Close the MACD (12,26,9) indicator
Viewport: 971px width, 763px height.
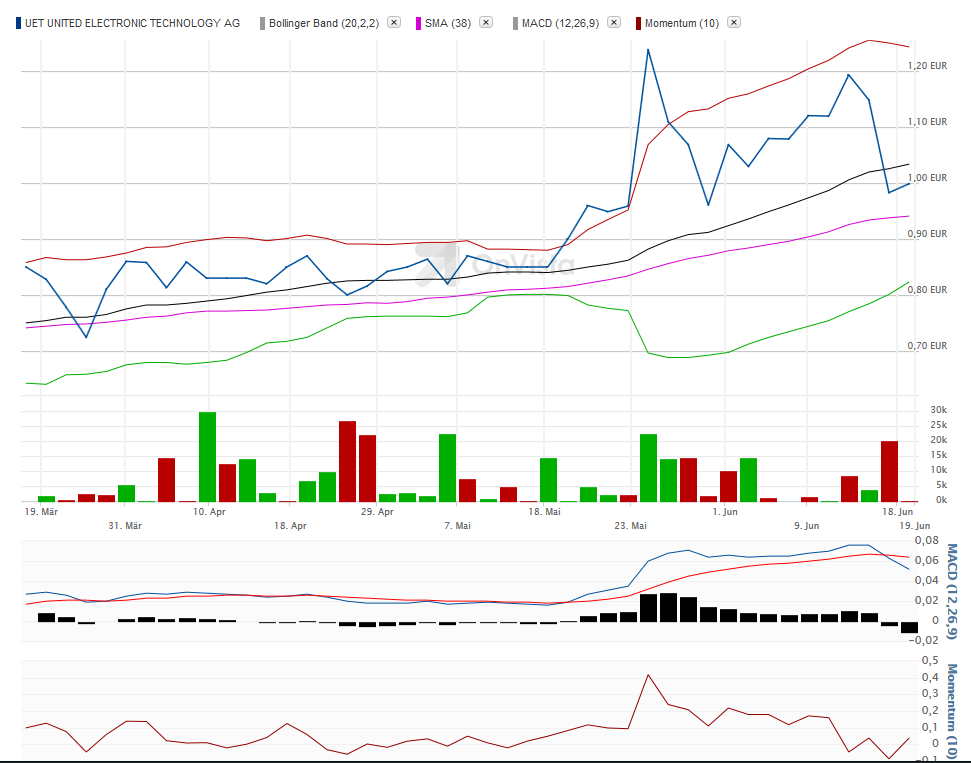[614, 22]
